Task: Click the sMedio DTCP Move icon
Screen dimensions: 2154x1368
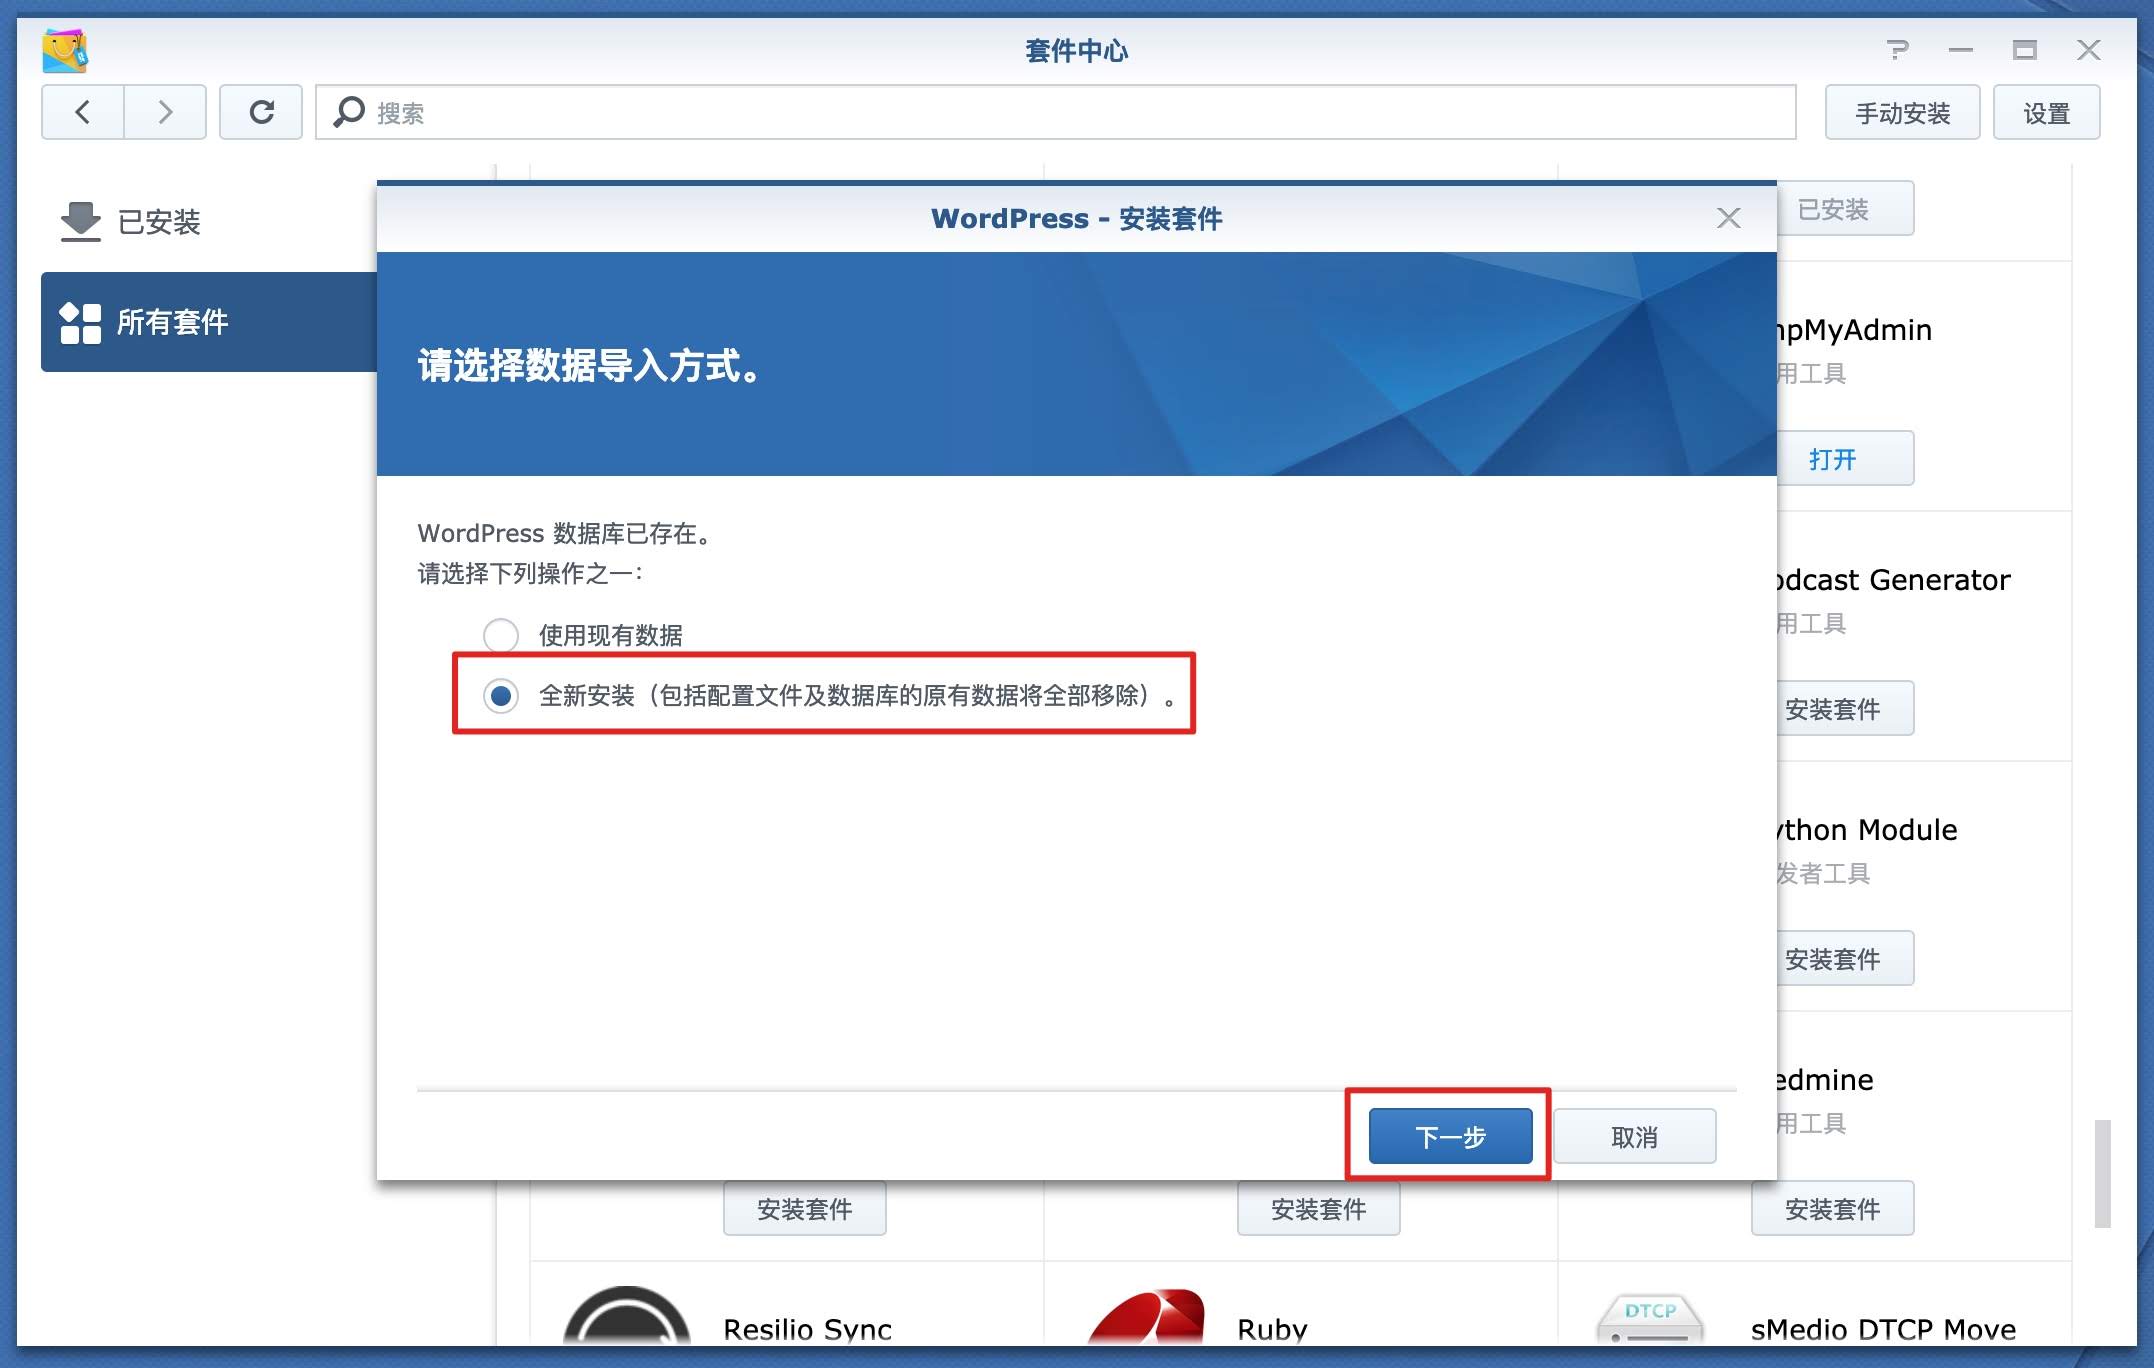Action: [1650, 1320]
